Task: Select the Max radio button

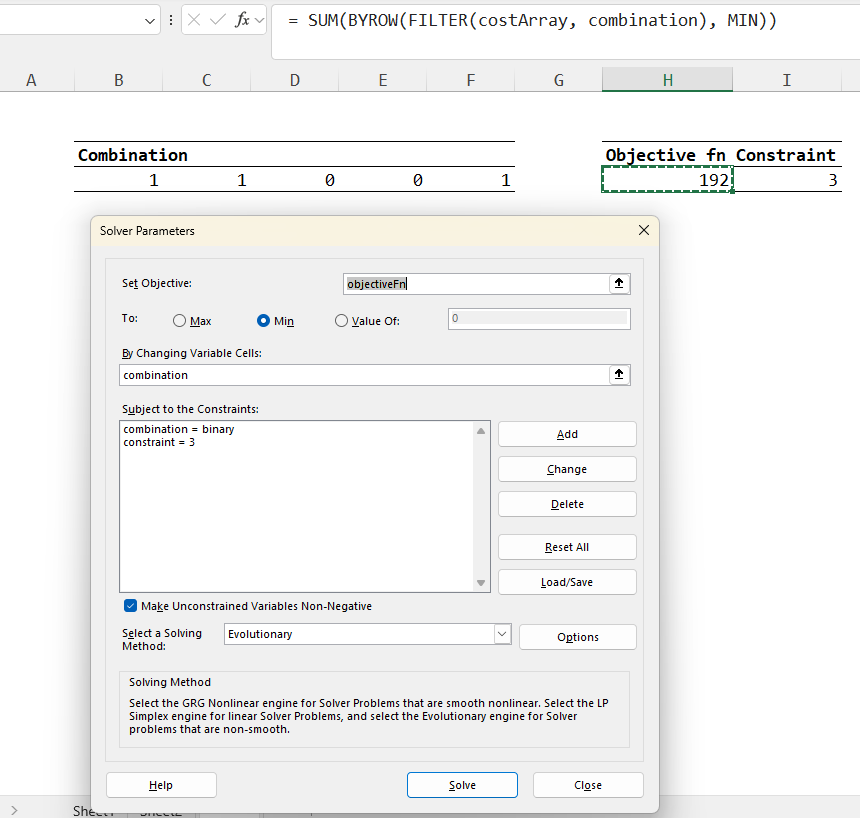Action: tap(179, 321)
